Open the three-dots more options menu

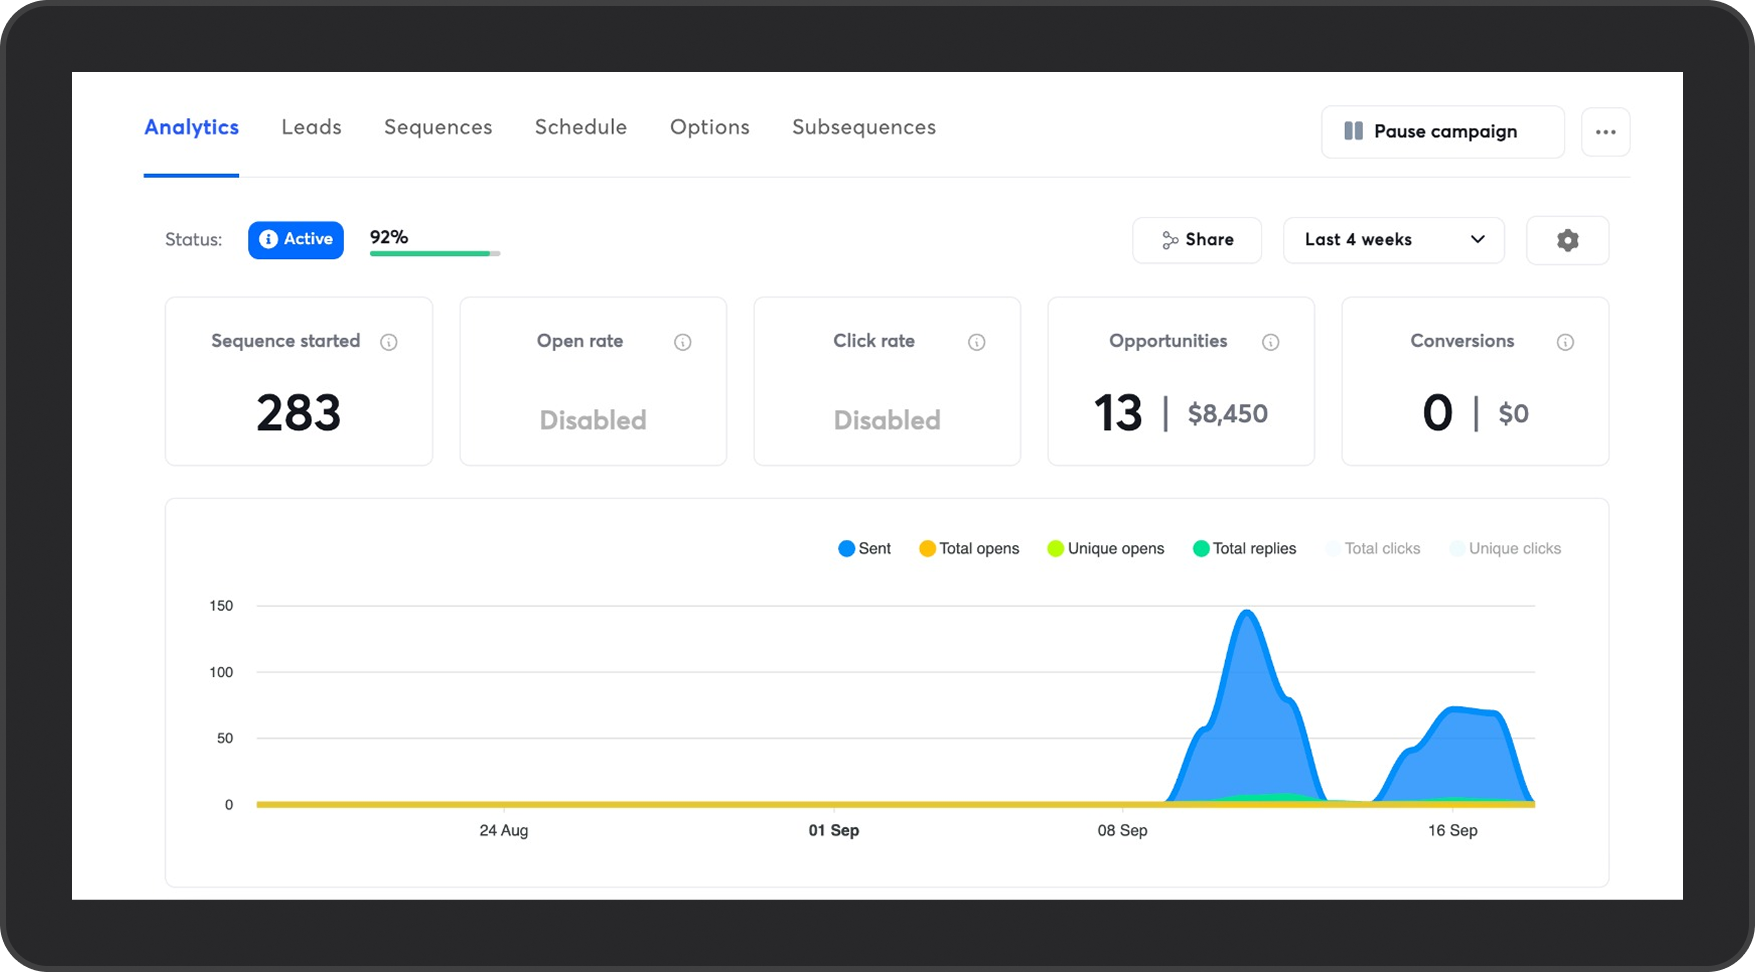pos(1606,132)
